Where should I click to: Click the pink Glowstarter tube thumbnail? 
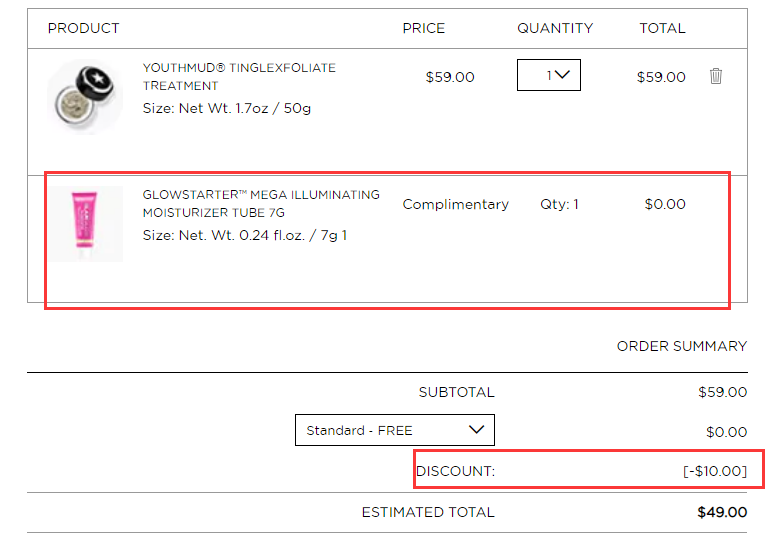(85, 224)
